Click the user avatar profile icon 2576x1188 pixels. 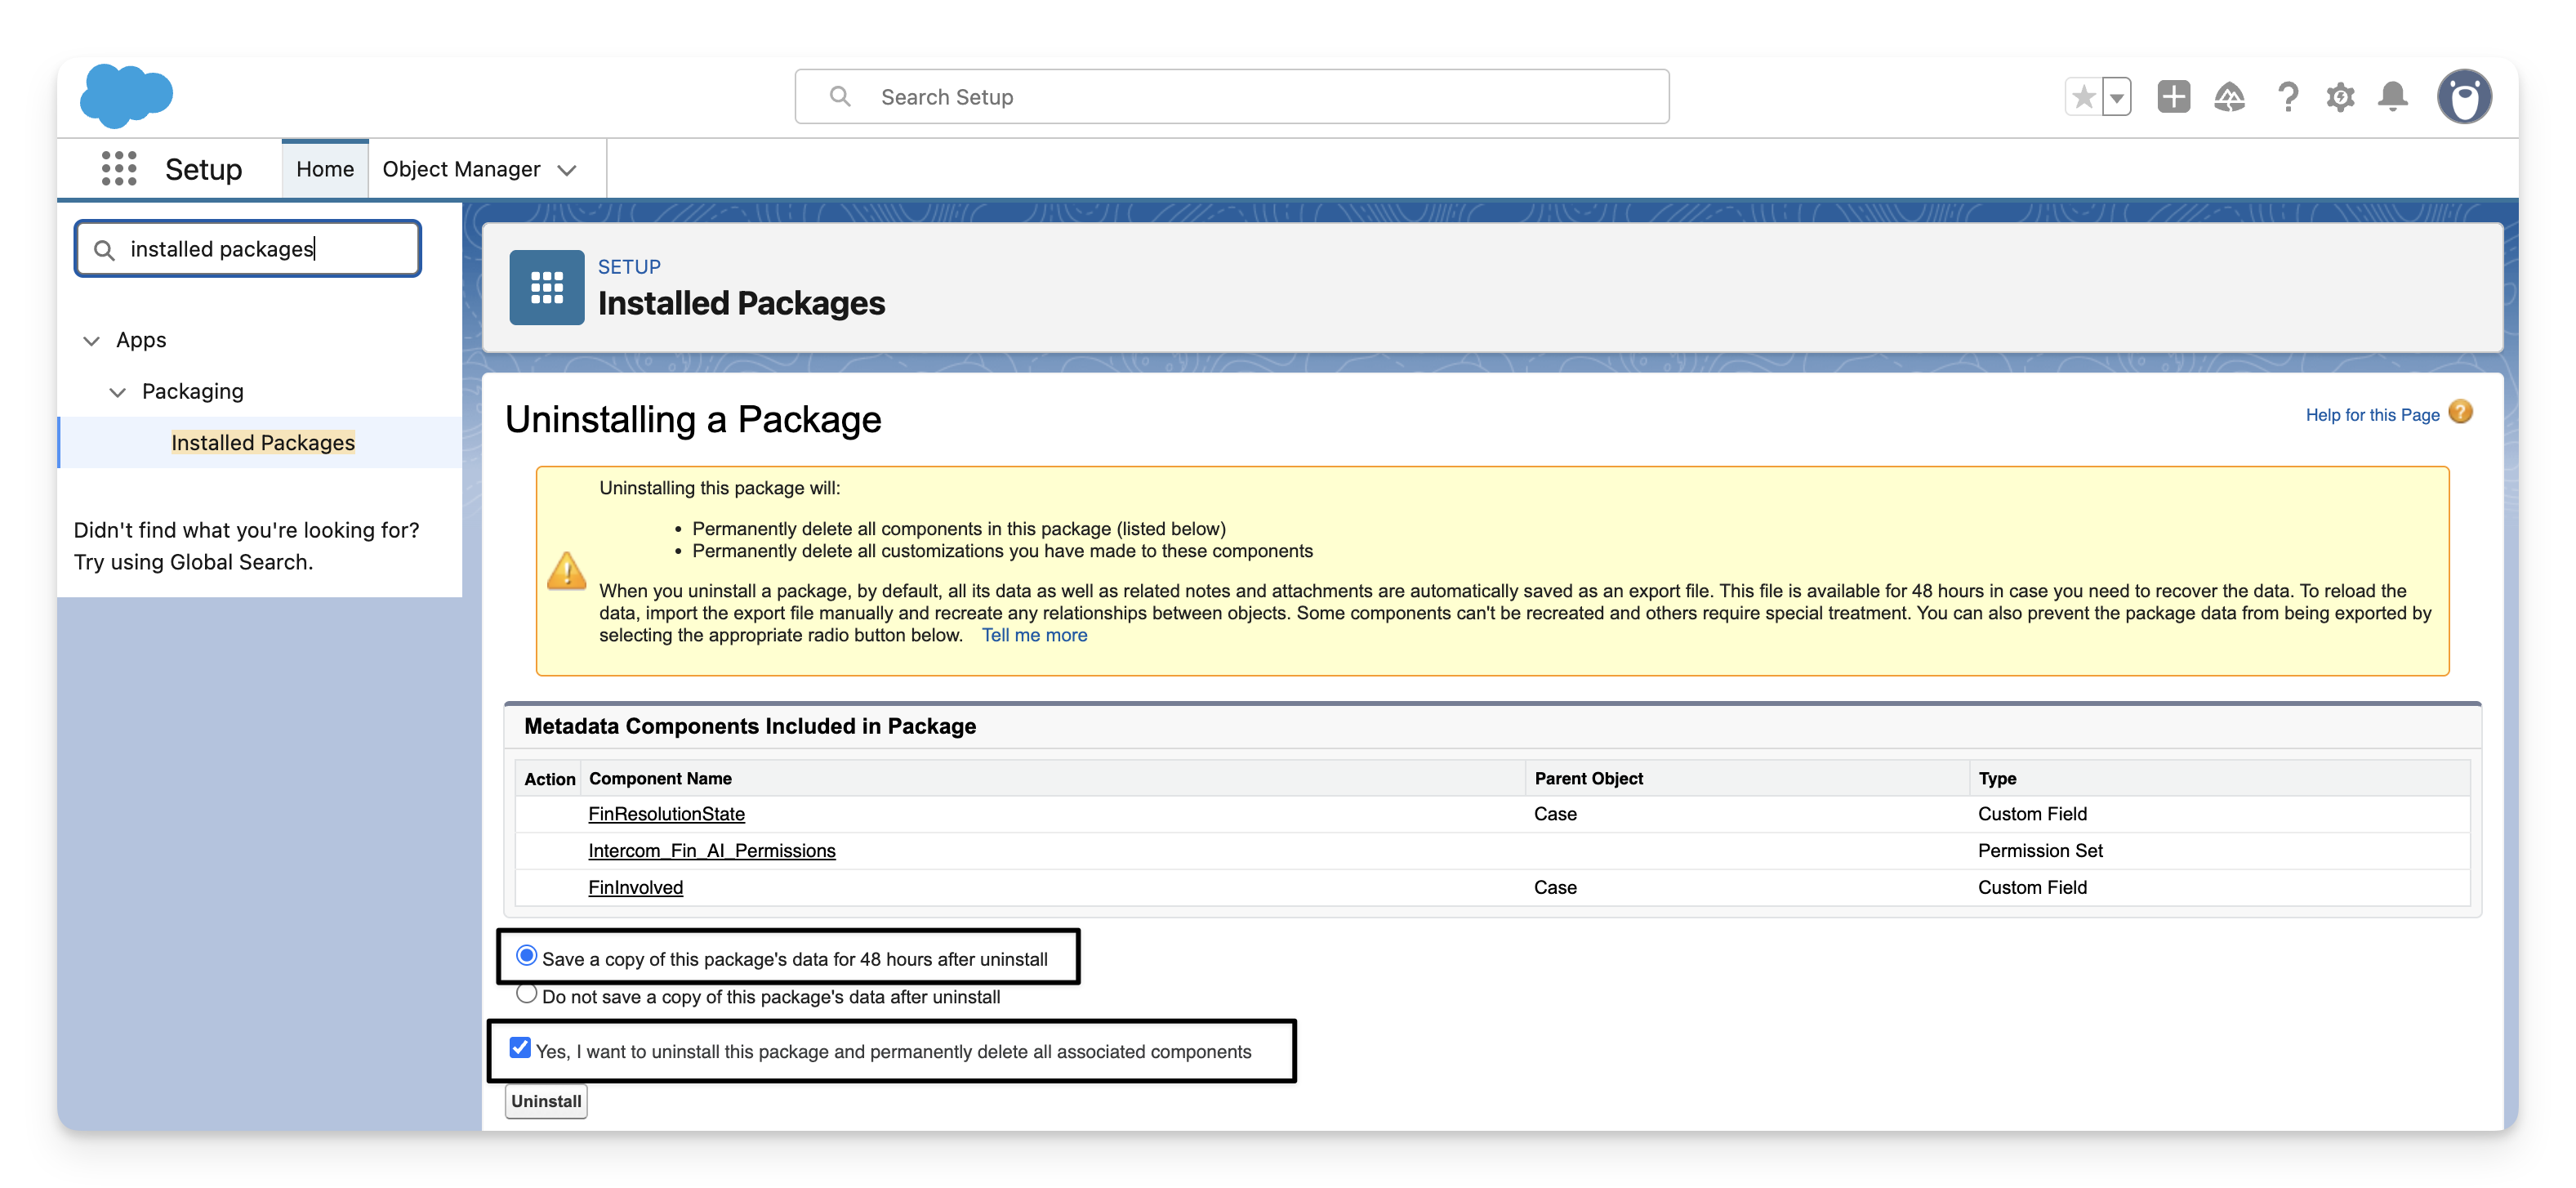2463,97
